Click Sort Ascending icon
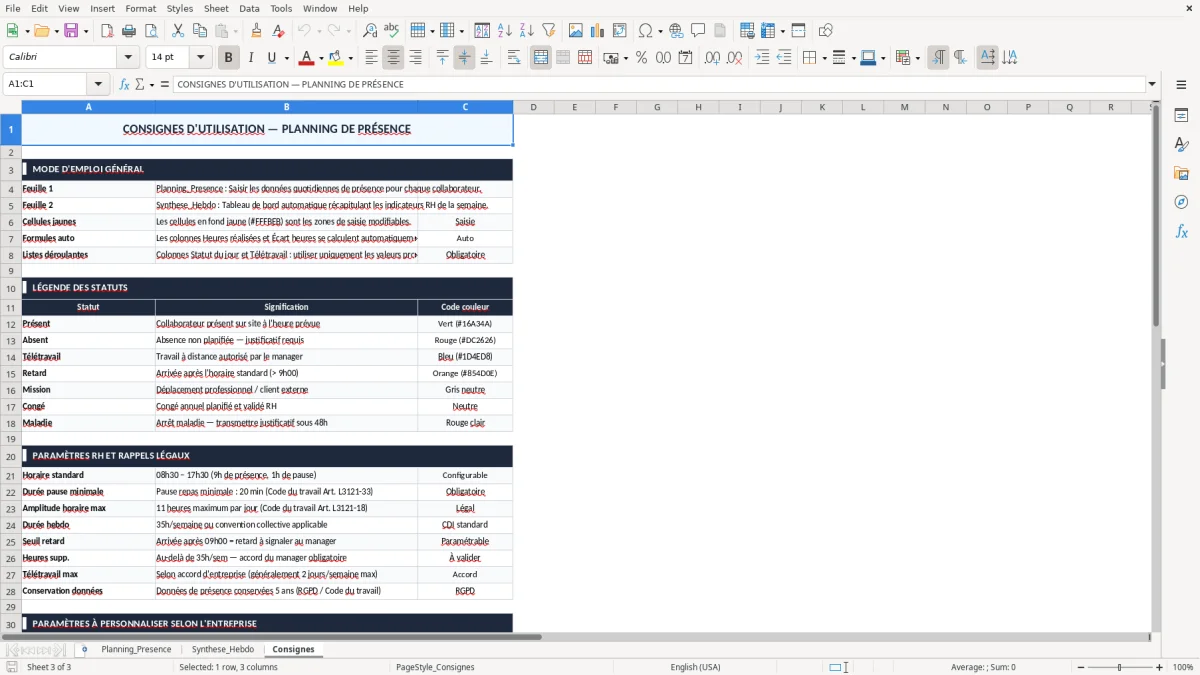This screenshot has width=1200, height=675. pyautogui.click(x=505, y=31)
